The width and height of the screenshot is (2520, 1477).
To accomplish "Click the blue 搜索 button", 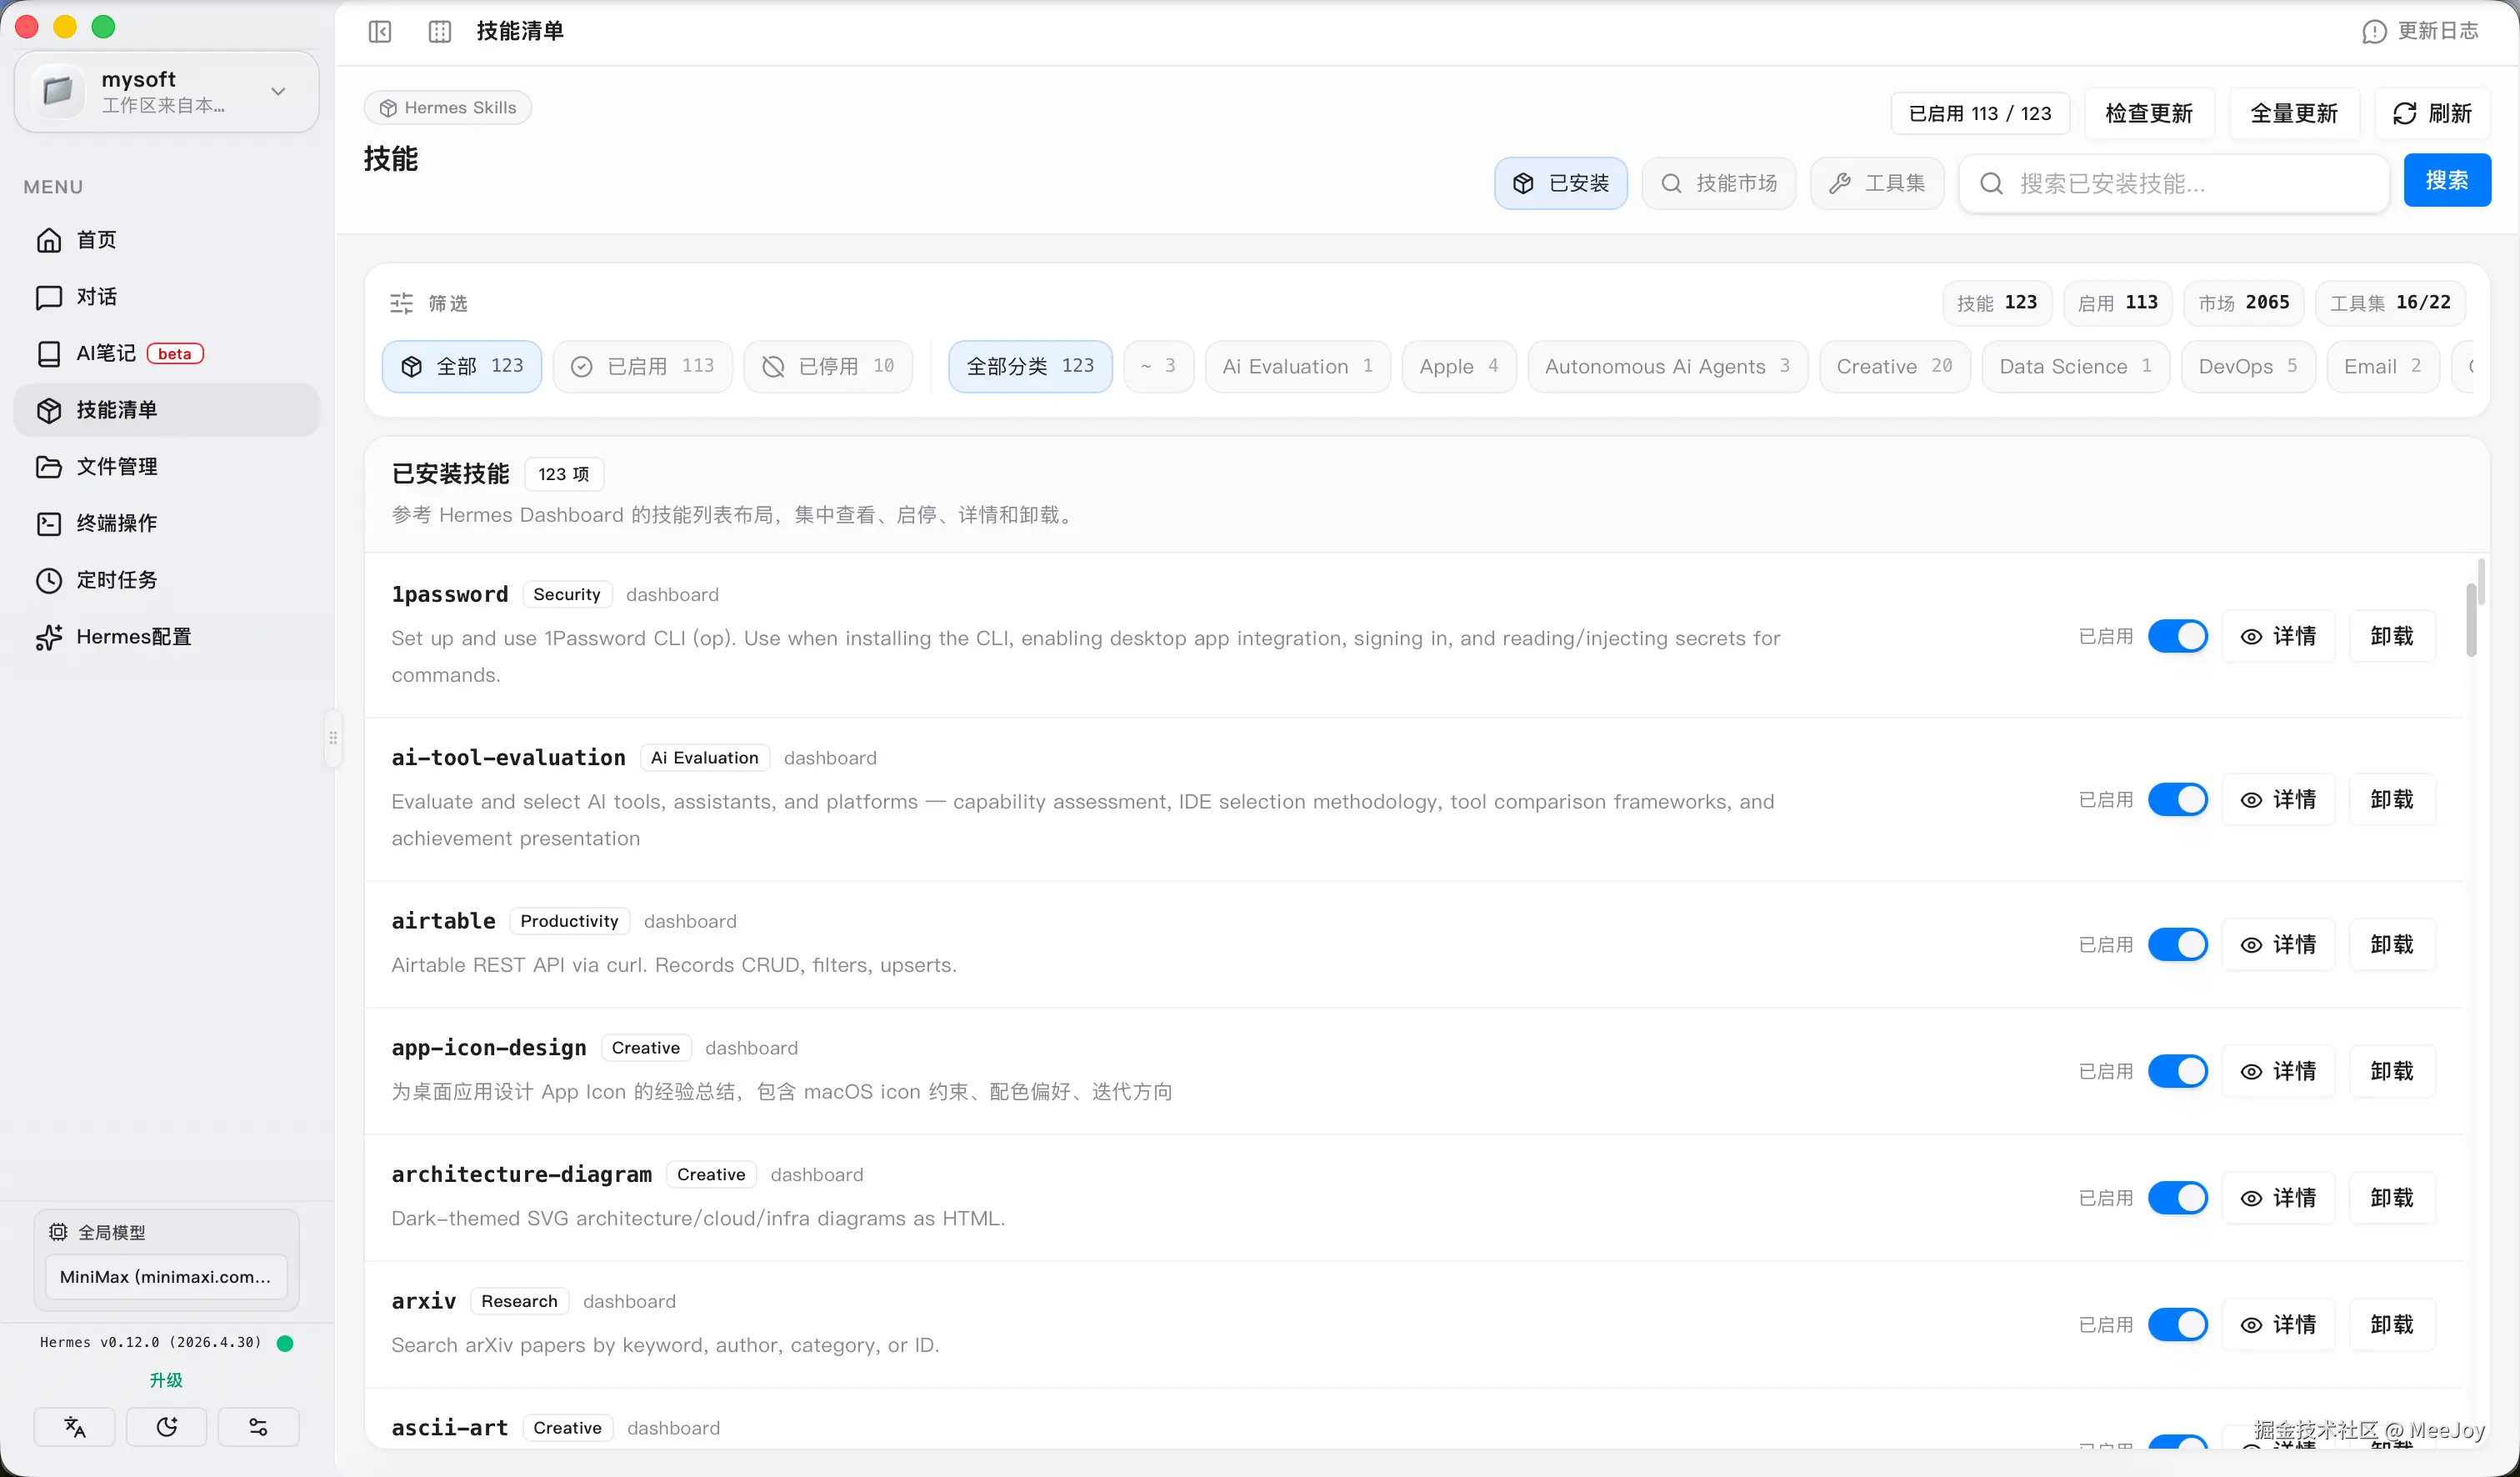I will click(x=2447, y=180).
